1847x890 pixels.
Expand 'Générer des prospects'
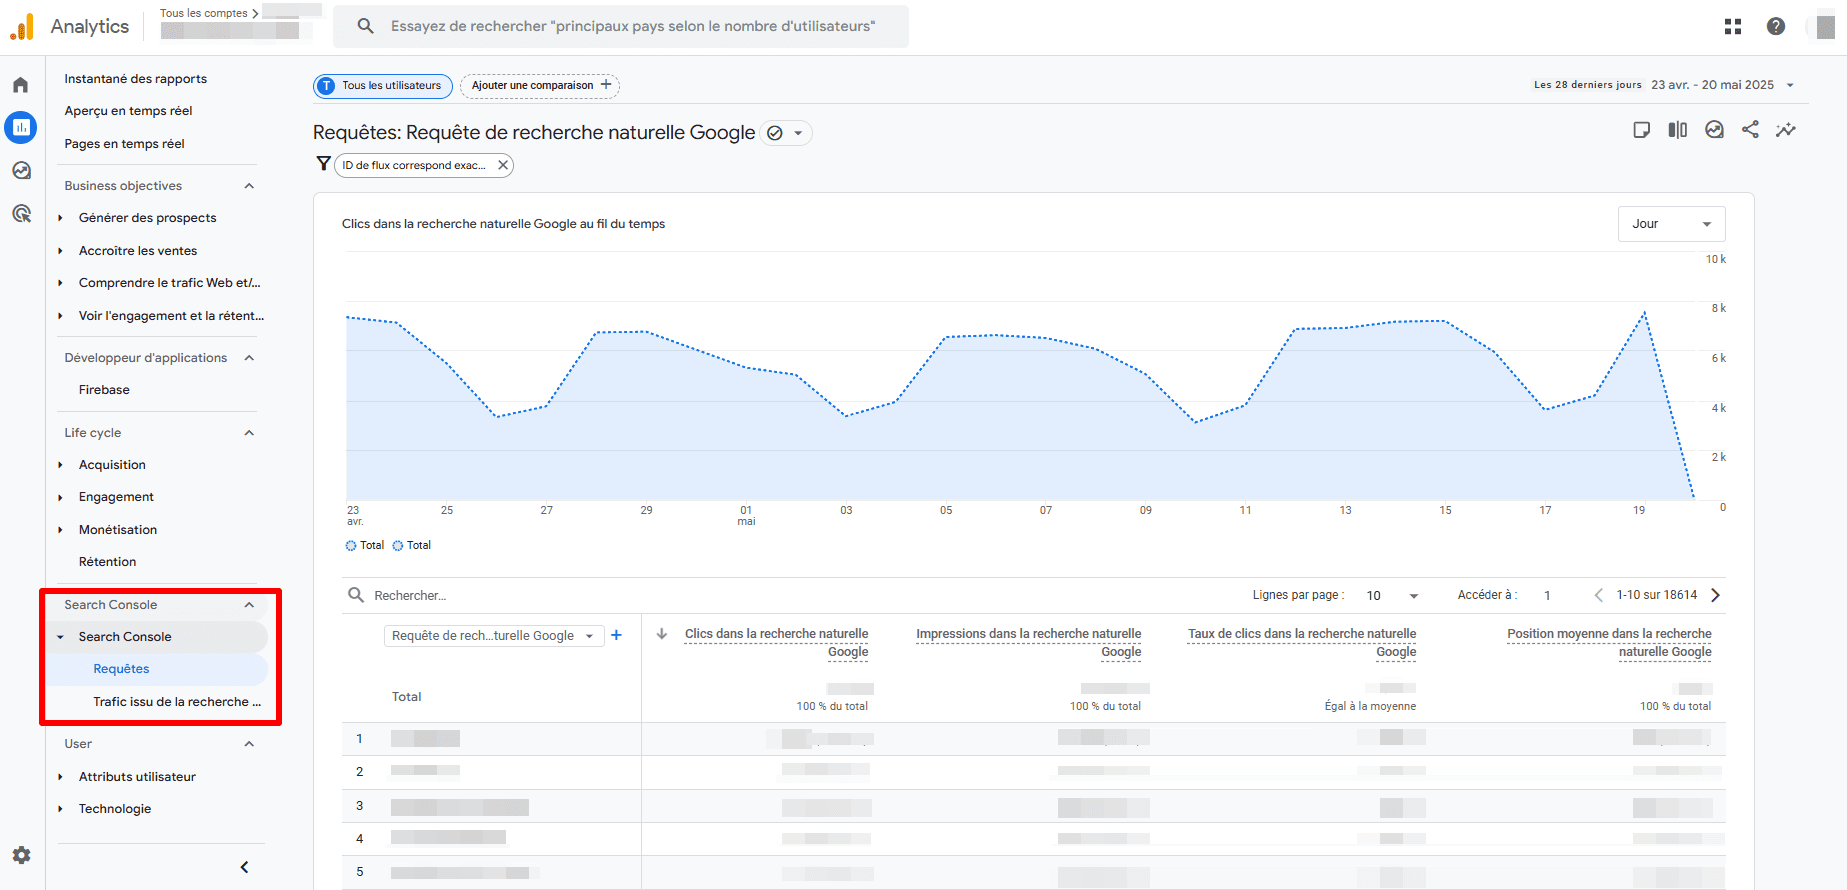pyautogui.click(x=61, y=218)
